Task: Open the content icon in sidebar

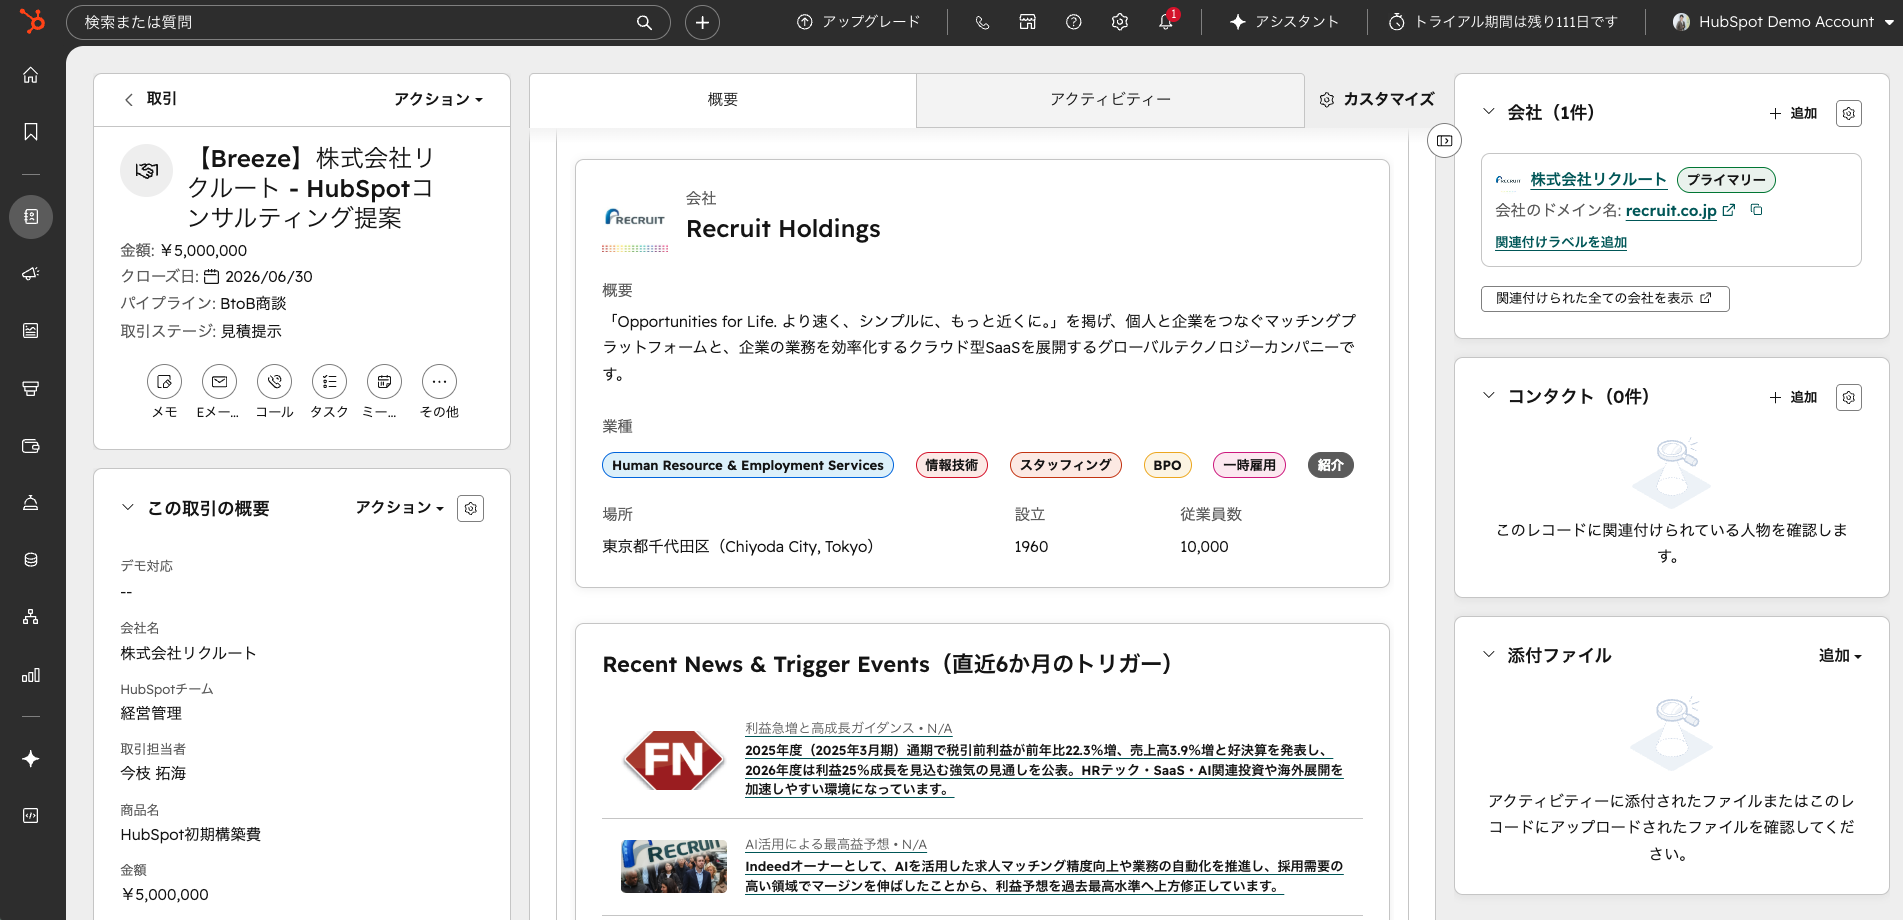Action: (x=31, y=331)
